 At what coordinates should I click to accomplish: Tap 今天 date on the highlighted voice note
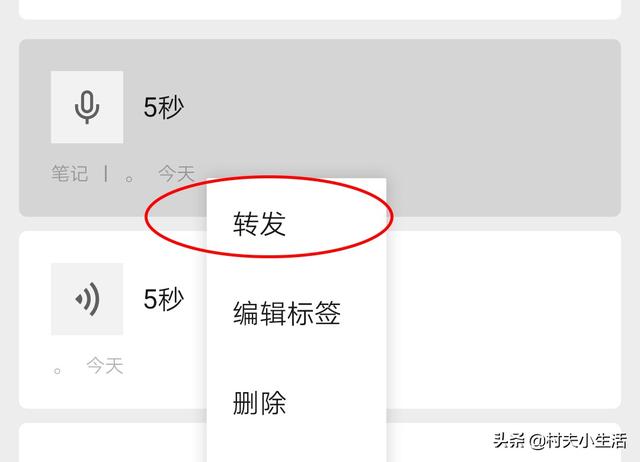click(x=176, y=173)
